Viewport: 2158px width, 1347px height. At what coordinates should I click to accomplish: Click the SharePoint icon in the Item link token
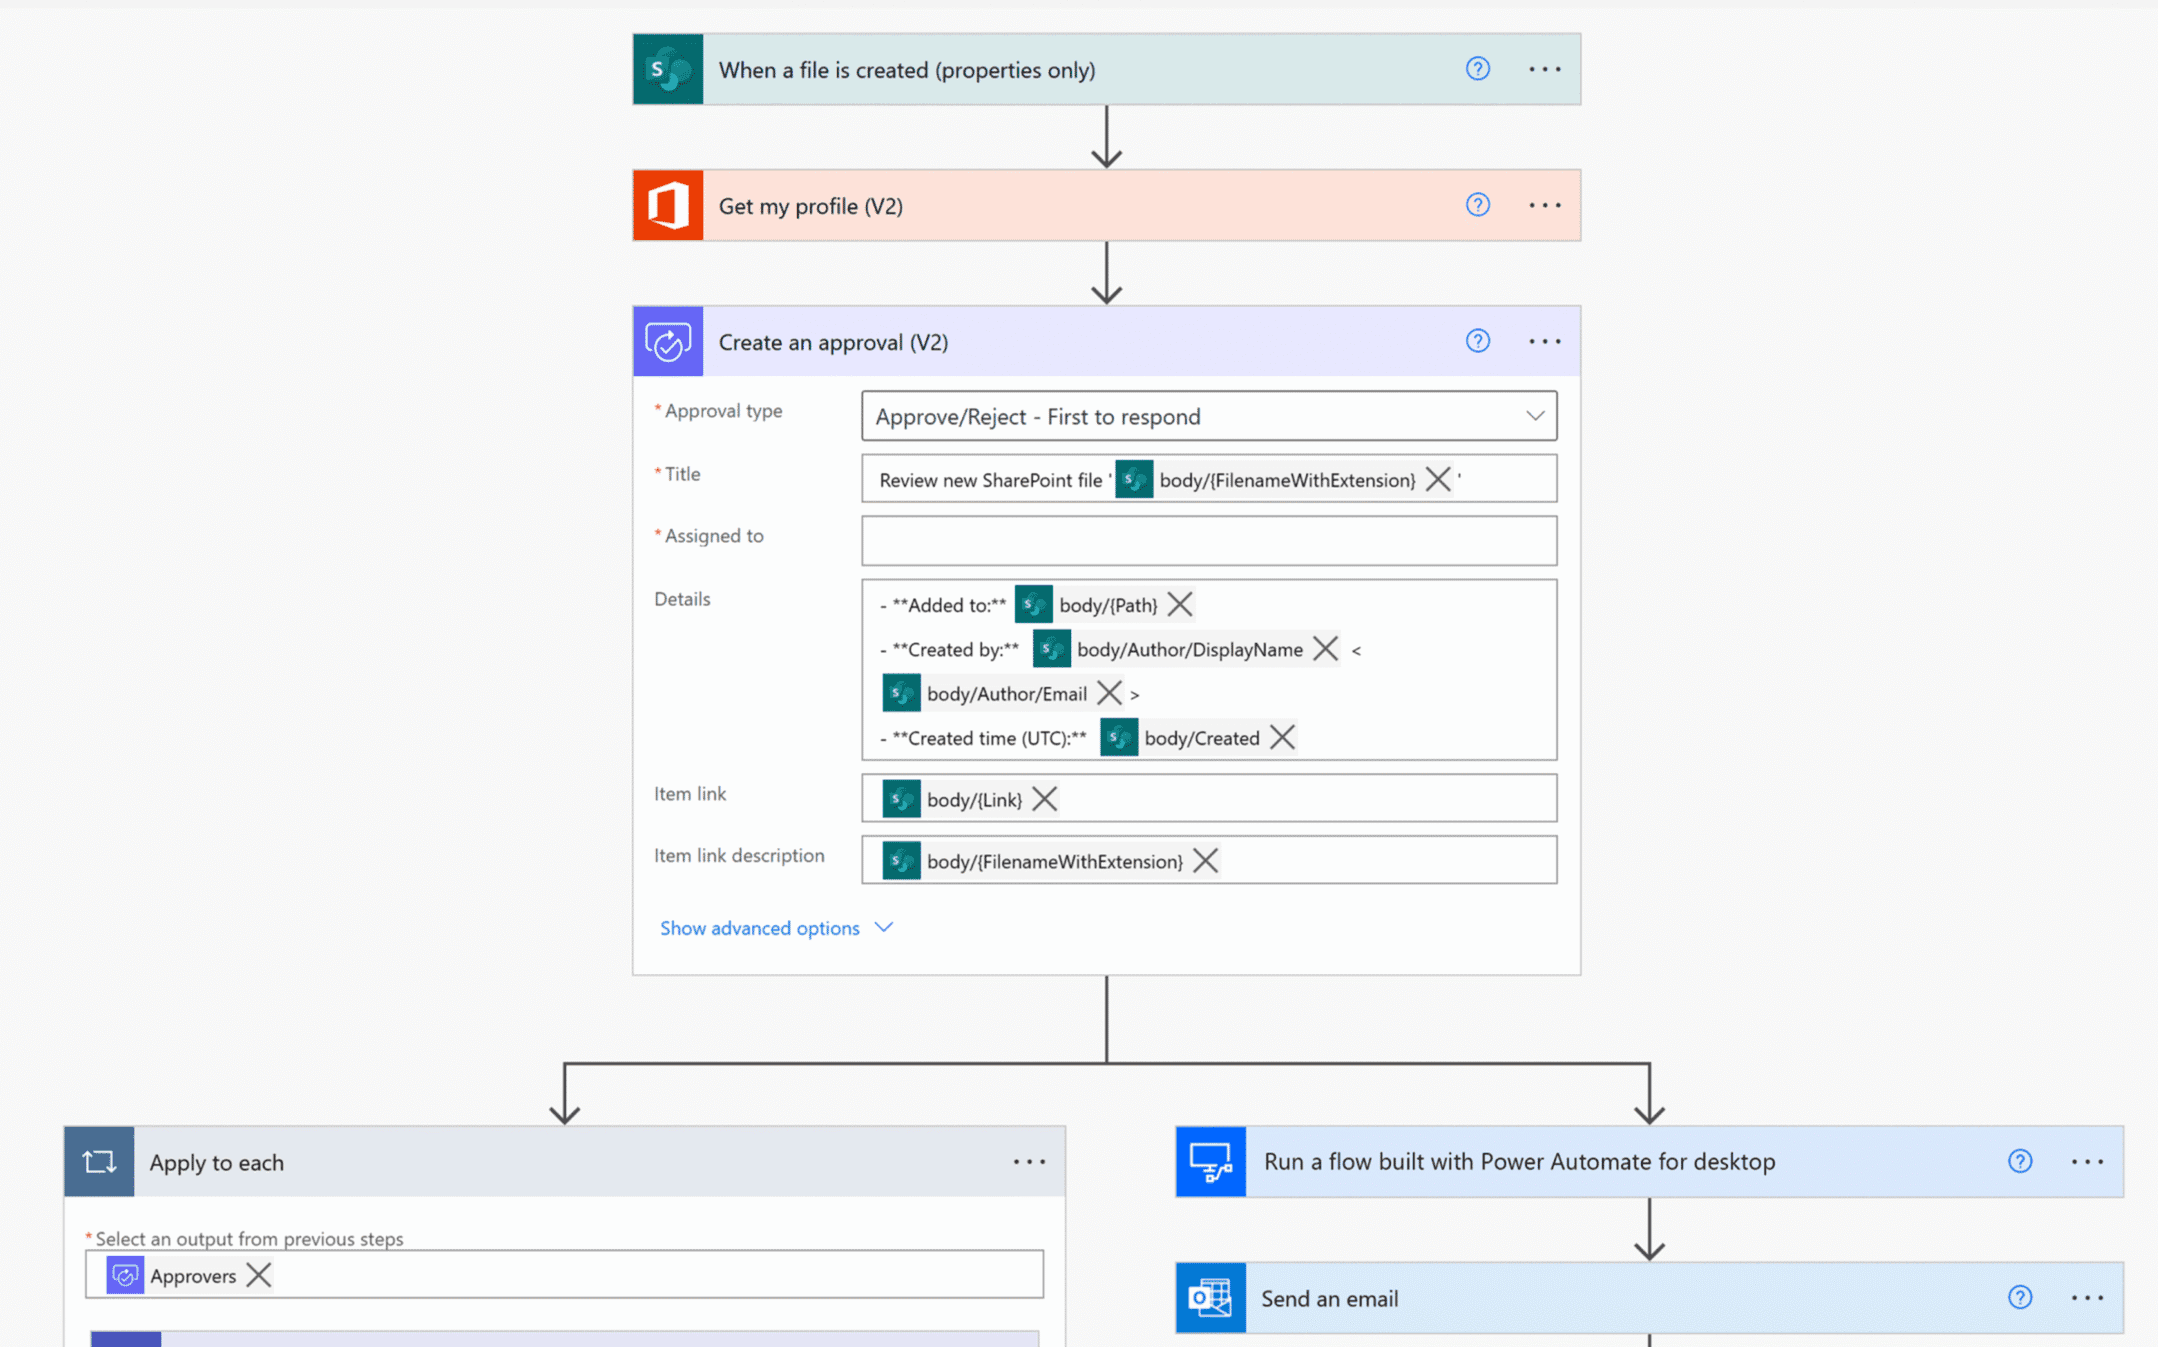[901, 798]
